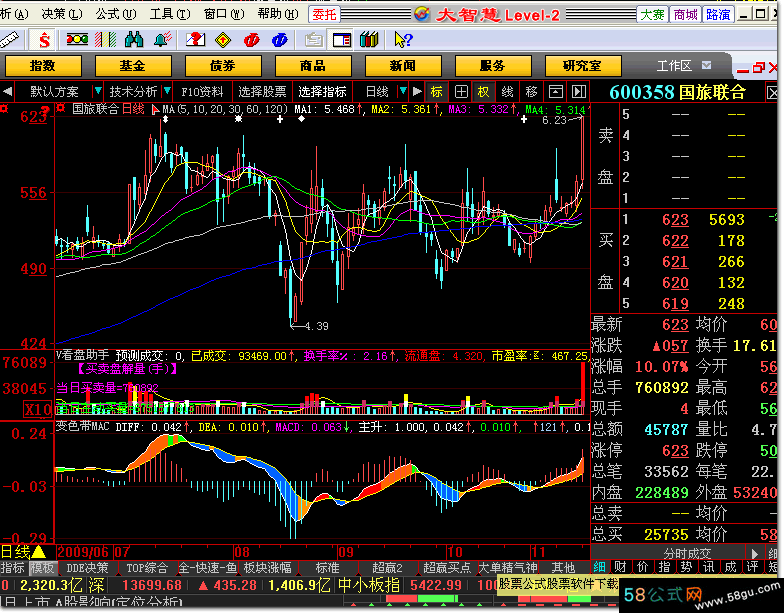This screenshot has height=613, width=784.
Task: Click the red gear icon beside 国旅联合 title
Action: (61, 108)
